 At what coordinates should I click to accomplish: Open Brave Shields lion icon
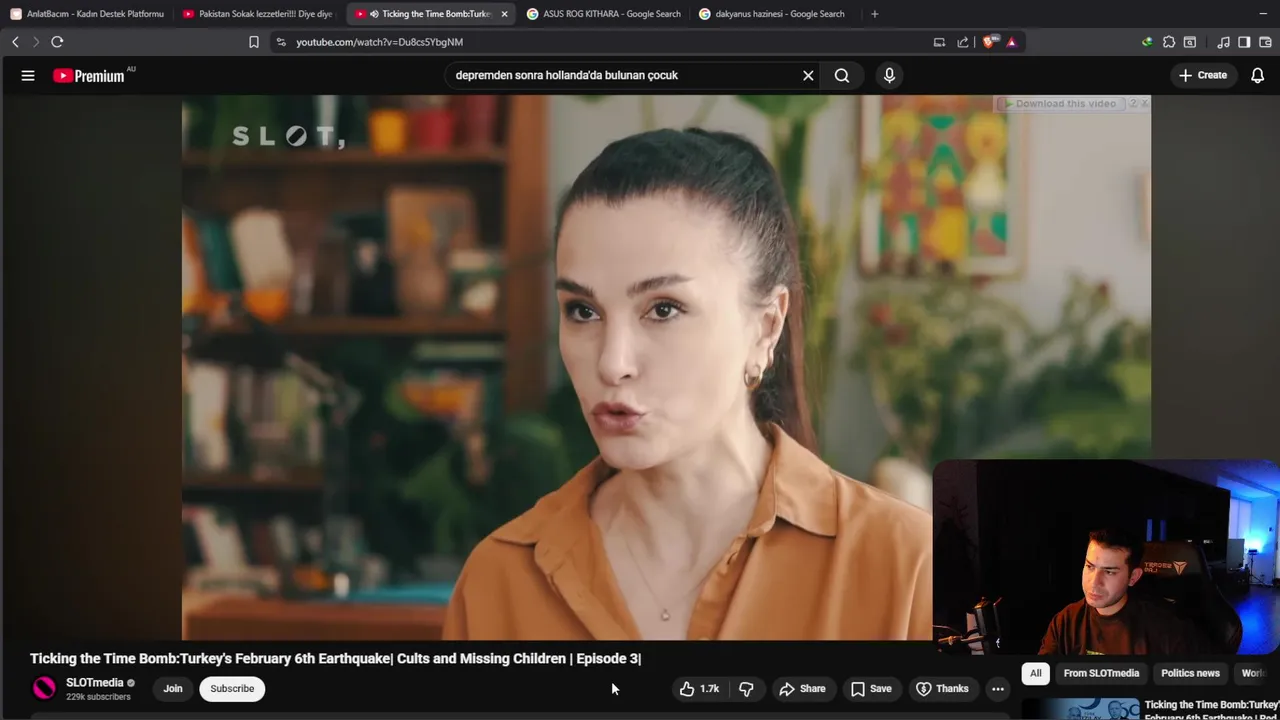pyautogui.click(x=990, y=42)
